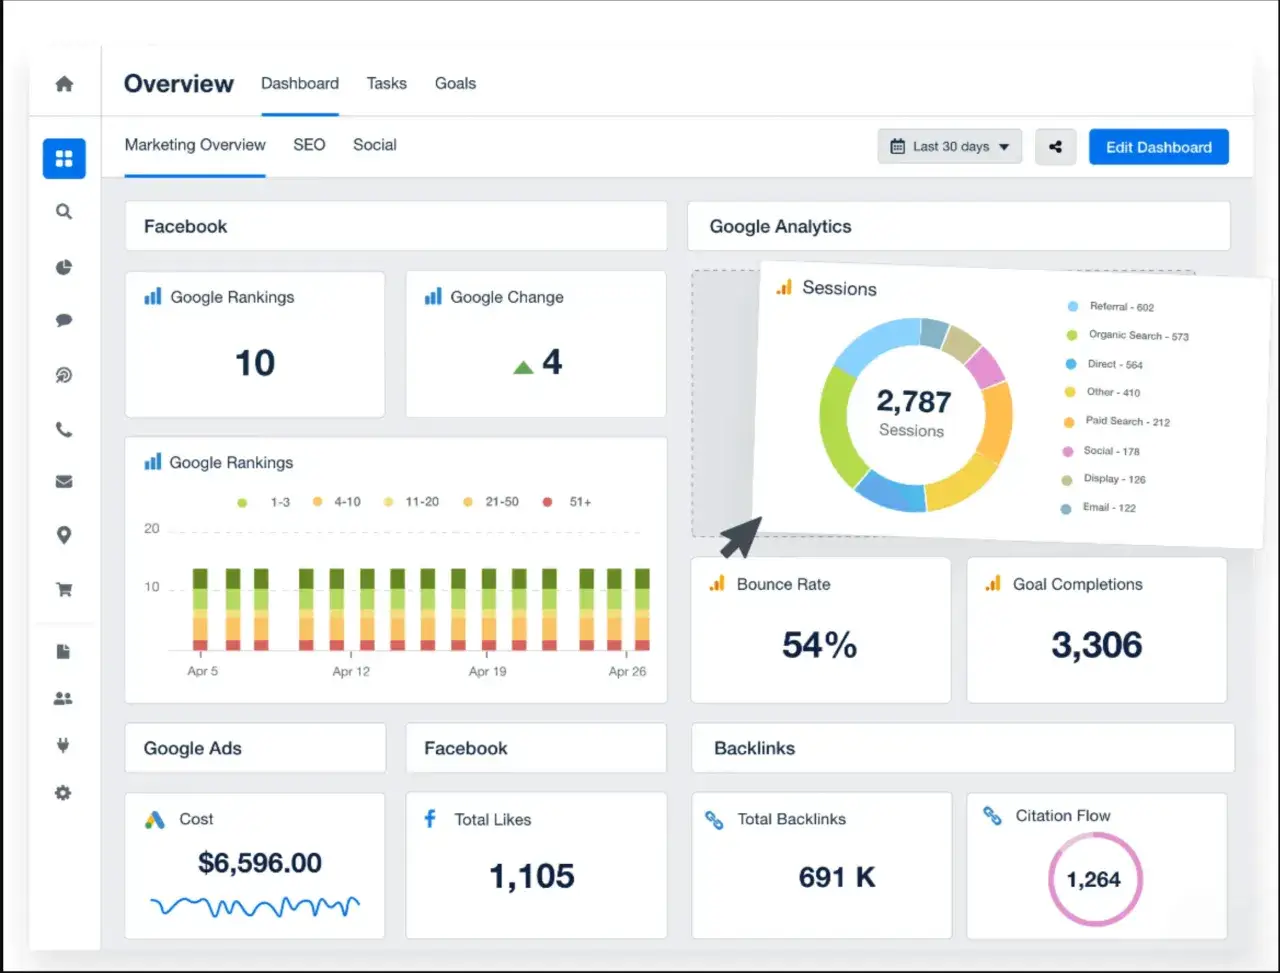This screenshot has height=973, width=1280.
Task: Switch to the Dashboard tab
Action: click(x=300, y=84)
